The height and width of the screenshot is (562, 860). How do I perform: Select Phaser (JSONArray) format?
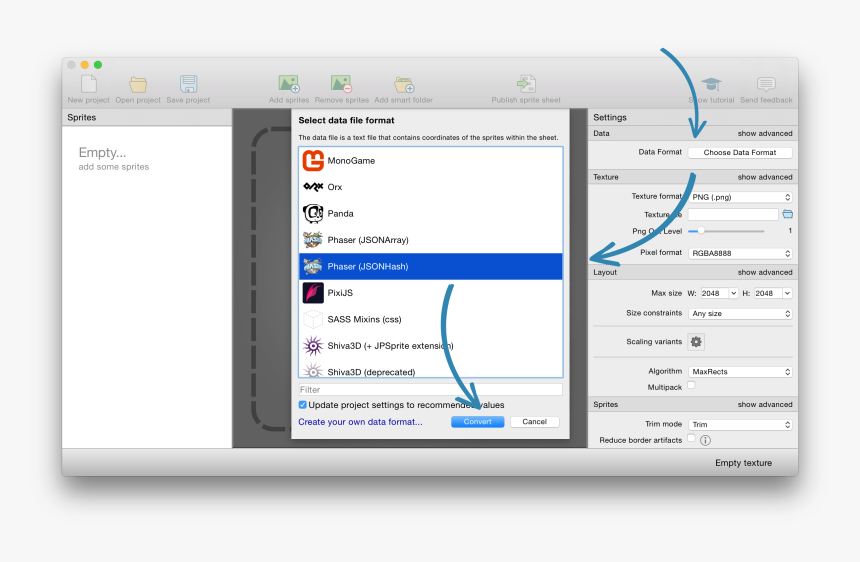(x=431, y=240)
